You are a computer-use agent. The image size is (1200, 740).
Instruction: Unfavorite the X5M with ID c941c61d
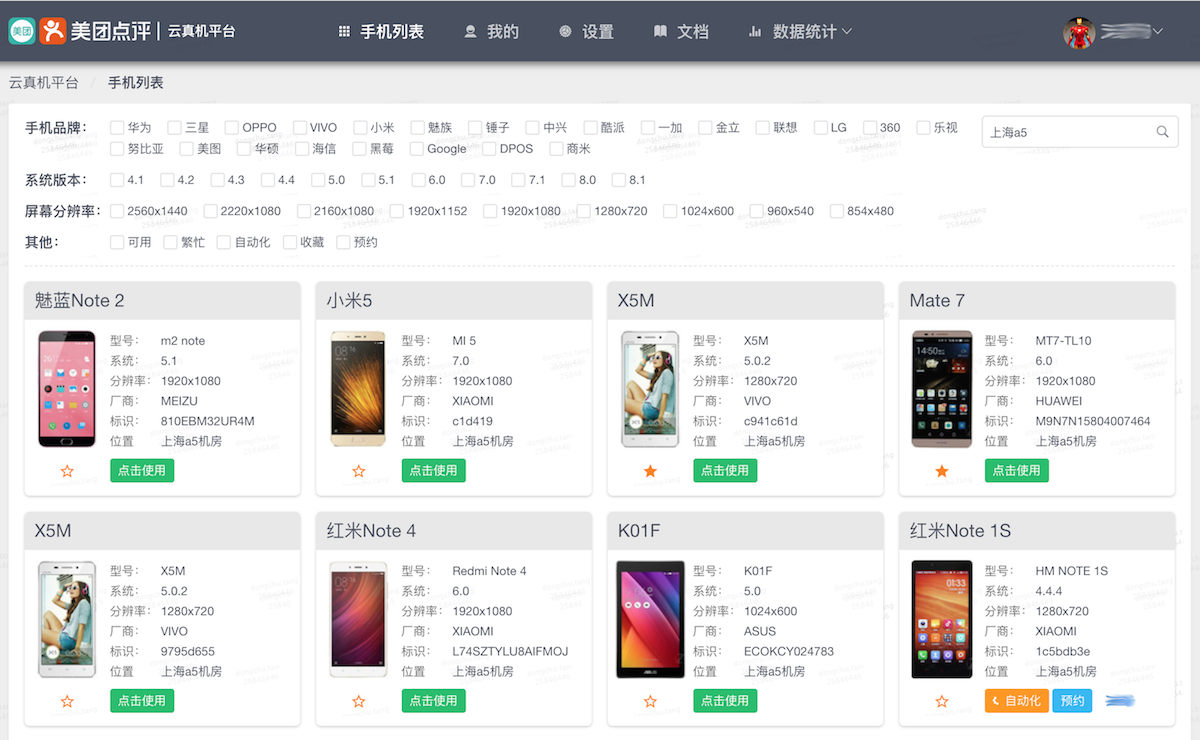650,471
